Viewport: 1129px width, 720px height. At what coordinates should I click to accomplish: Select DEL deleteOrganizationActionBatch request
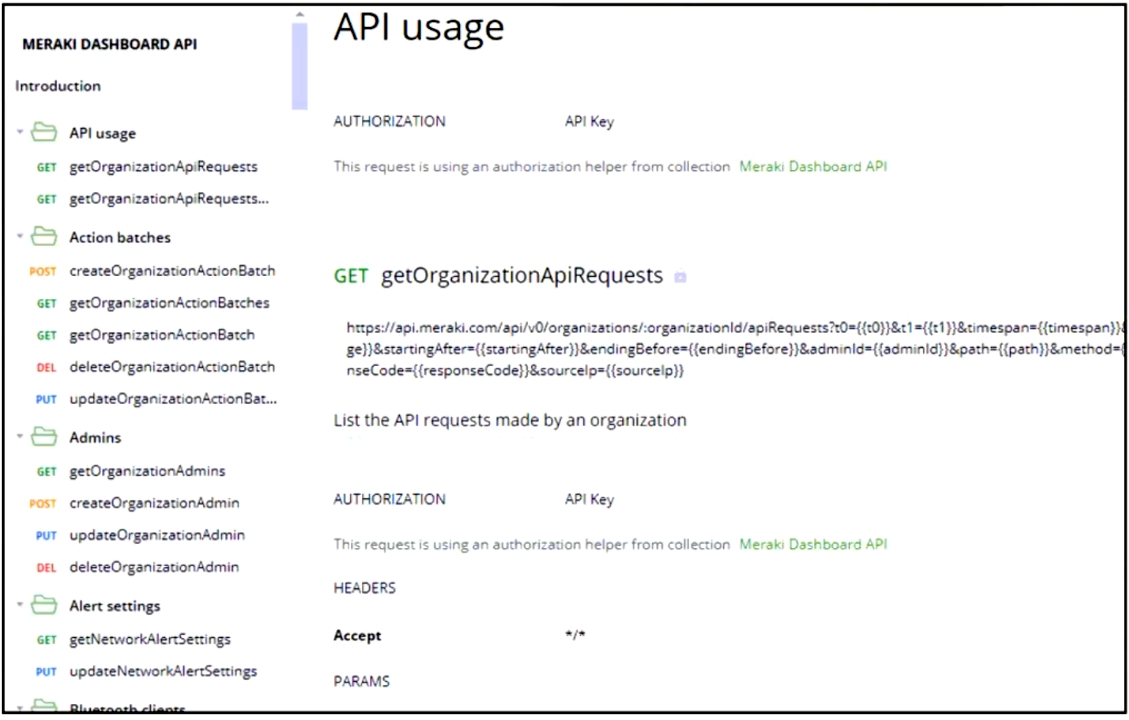click(x=172, y=367)
